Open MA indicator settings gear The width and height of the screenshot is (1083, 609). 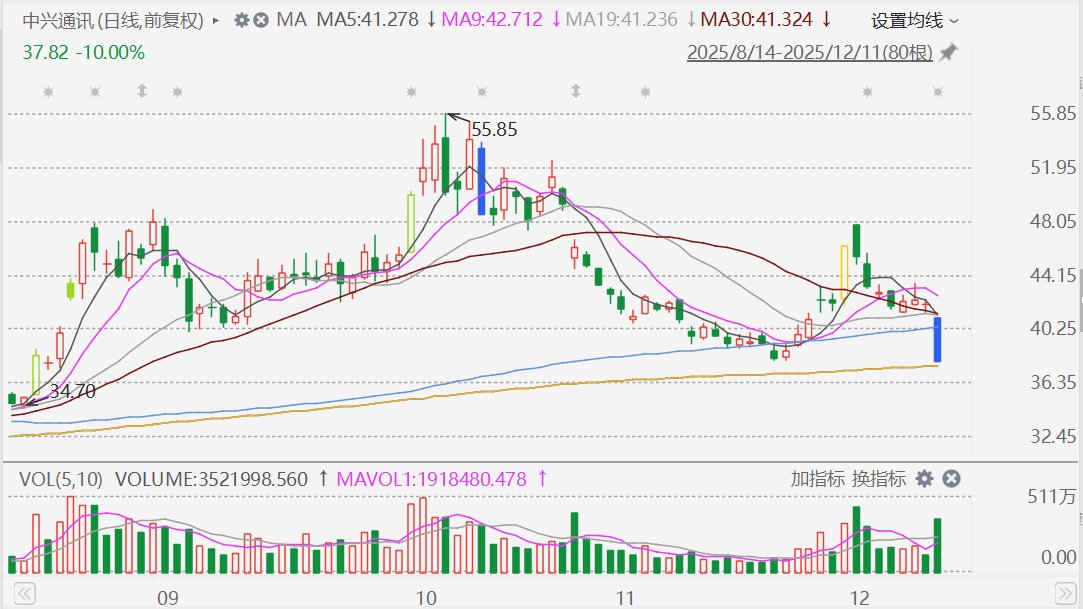tap(241, 20)
